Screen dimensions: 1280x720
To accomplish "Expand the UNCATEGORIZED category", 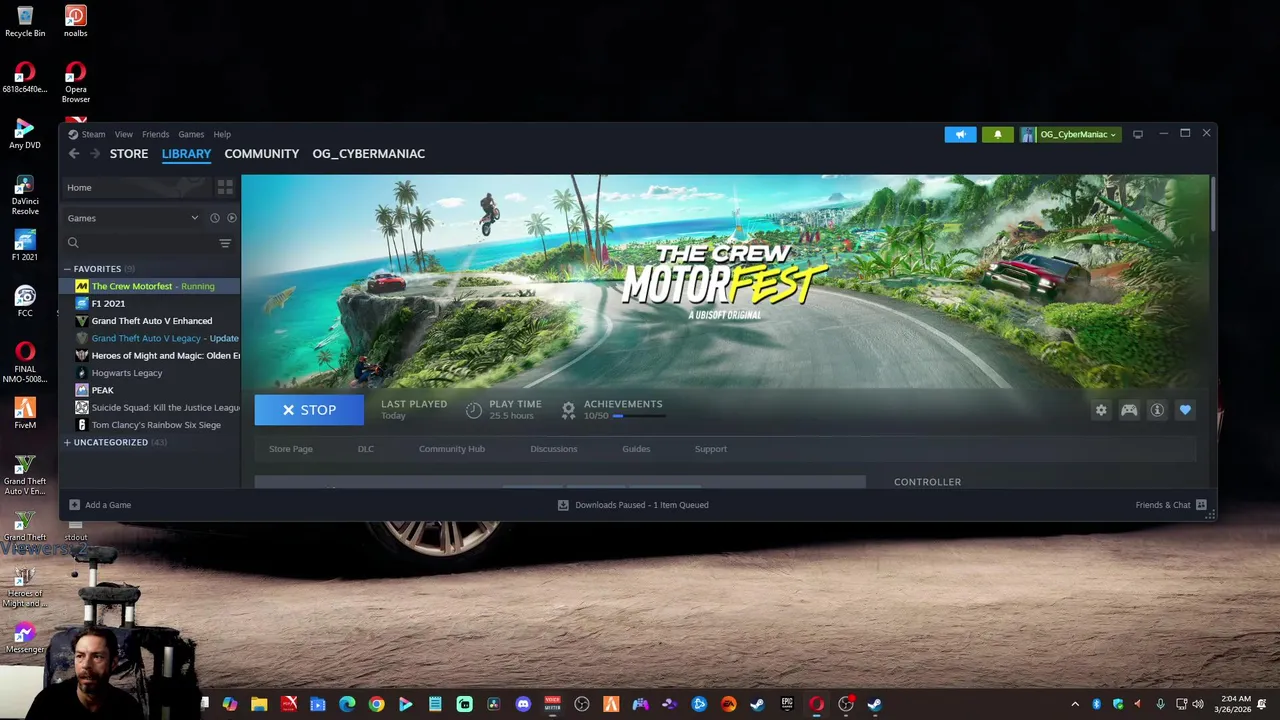I will point(68,442).
